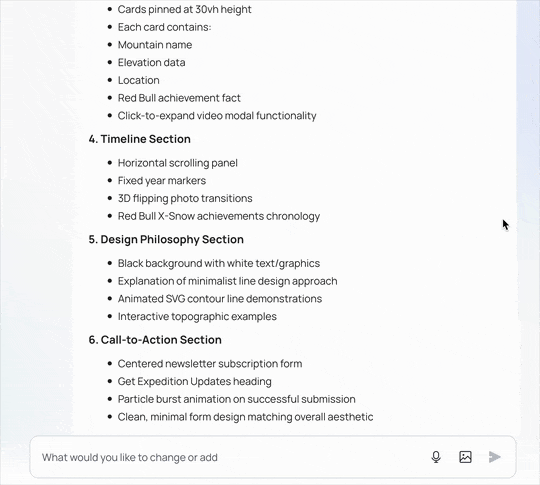
Task: Click "Red Bull X-Snow achievements chronology" text
Action: click(219, 216)
